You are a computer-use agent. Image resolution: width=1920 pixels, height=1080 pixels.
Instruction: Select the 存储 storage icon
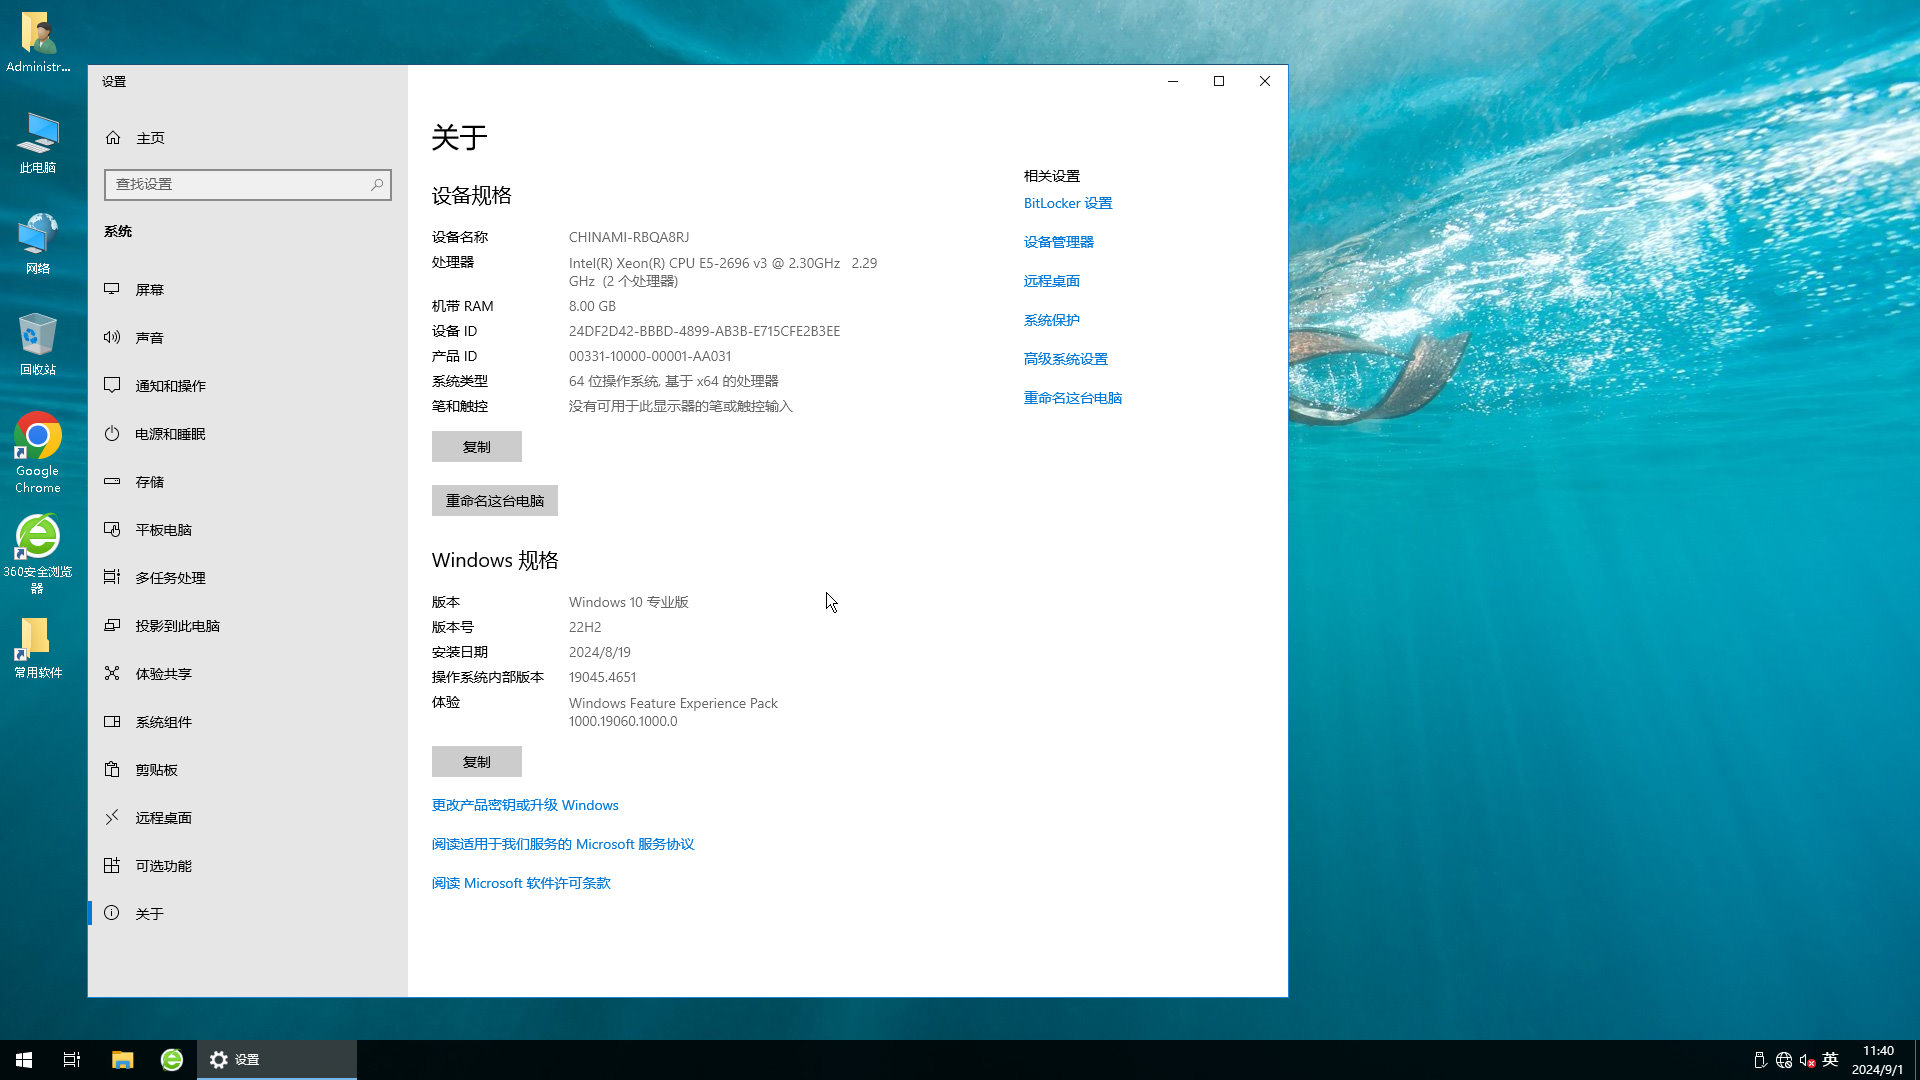(x=112, y=481)
